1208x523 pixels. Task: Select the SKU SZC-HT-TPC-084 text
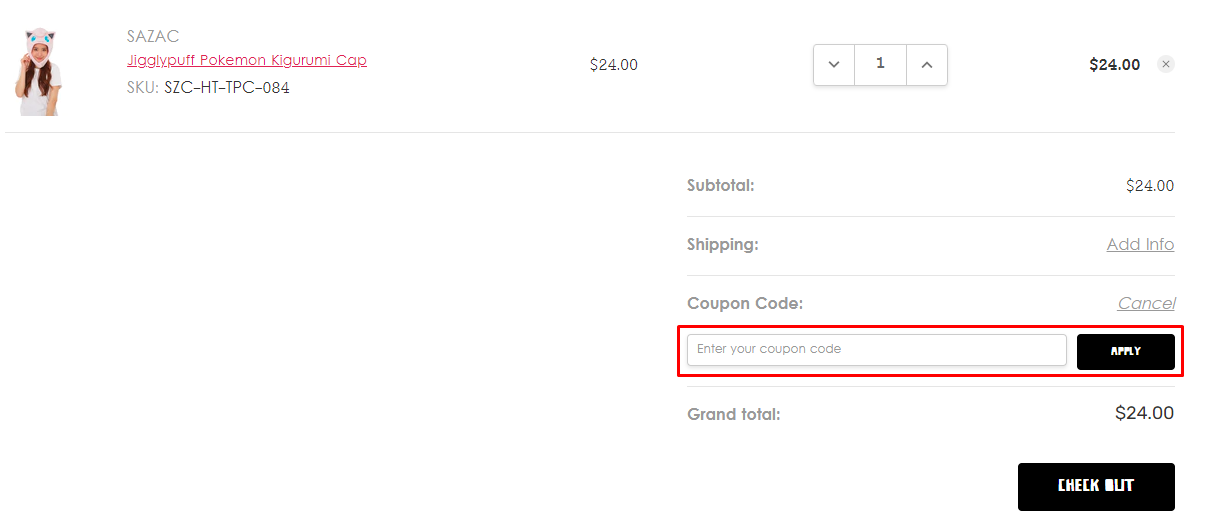click(x=227, y=88)
